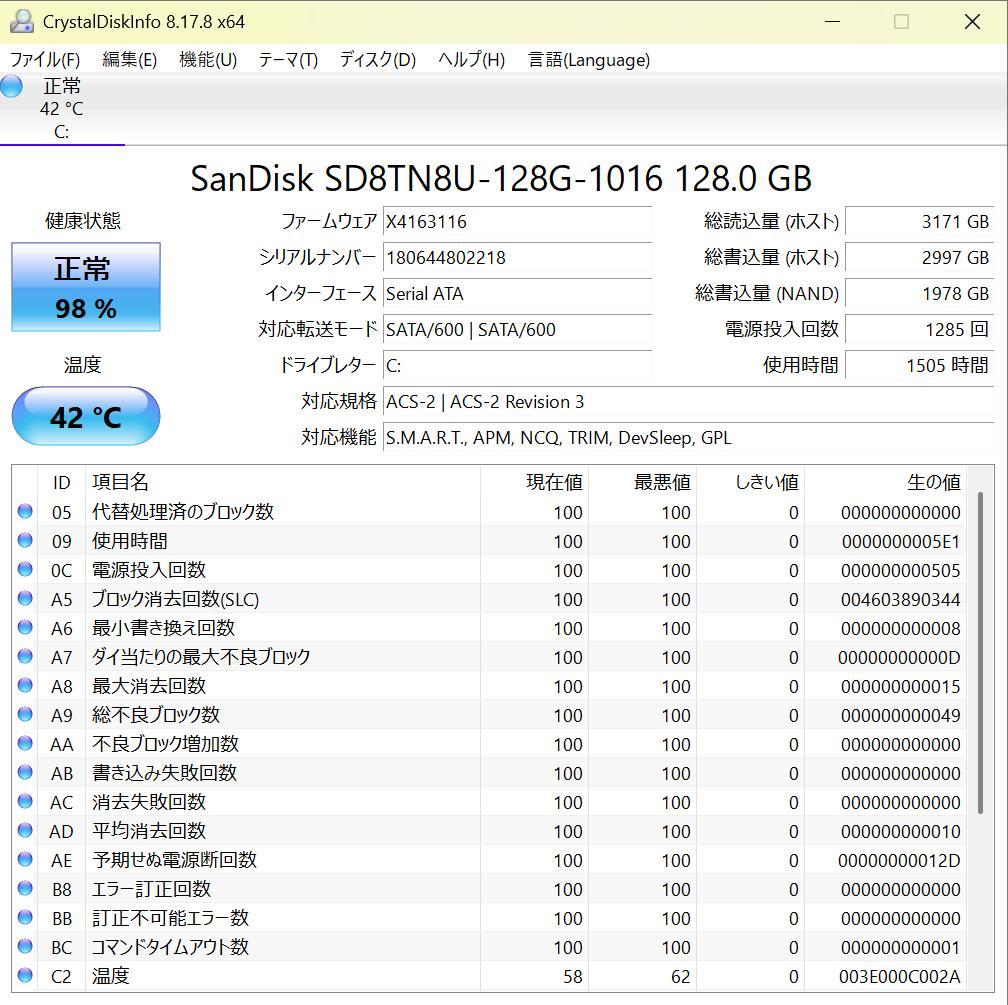Click the current value 58 in row C2
The image size is (1008, 1005).
pyautogui.click(x=573, y=976)
